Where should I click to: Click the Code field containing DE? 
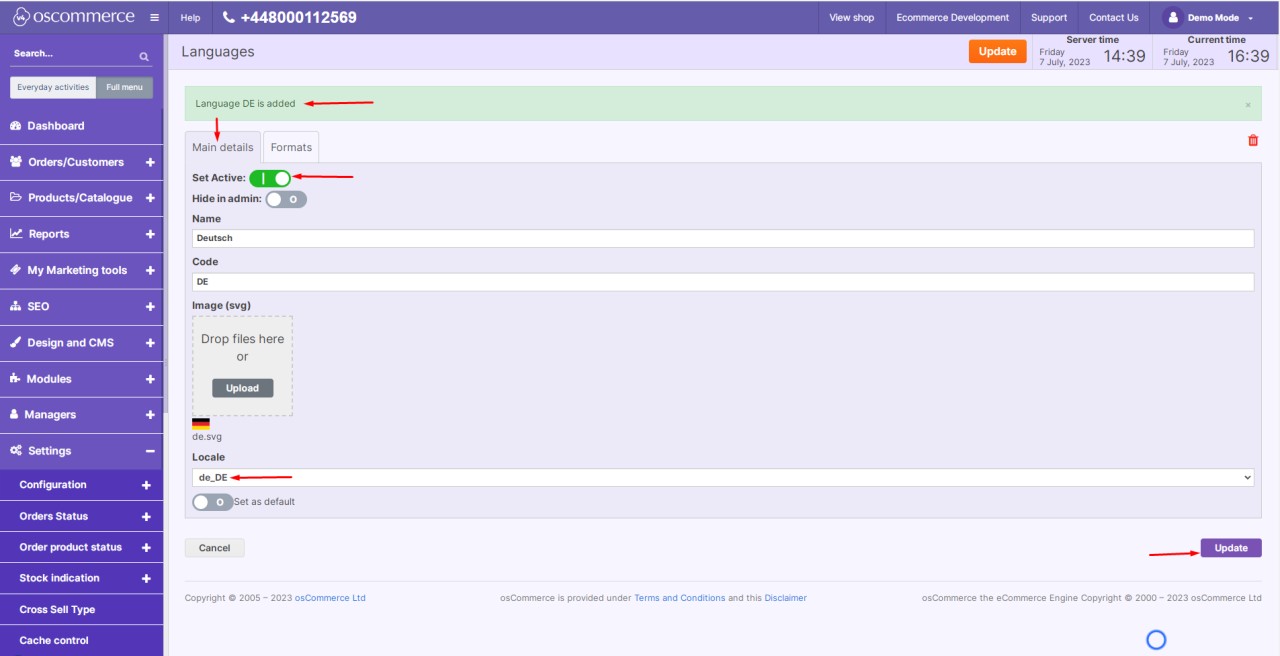pos(723,282)
